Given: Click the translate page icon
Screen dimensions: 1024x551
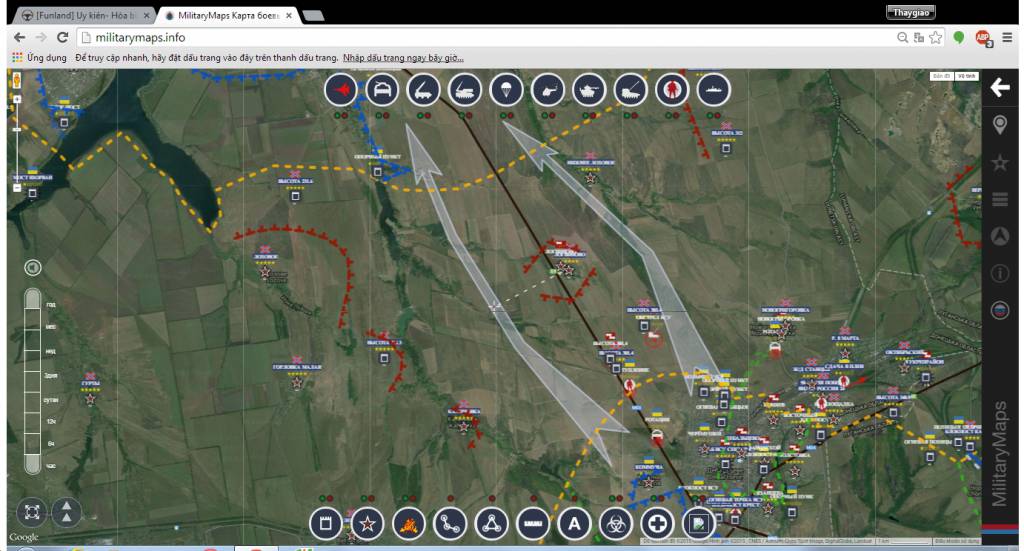Looking at the screenshot, I should coord(919,38).
